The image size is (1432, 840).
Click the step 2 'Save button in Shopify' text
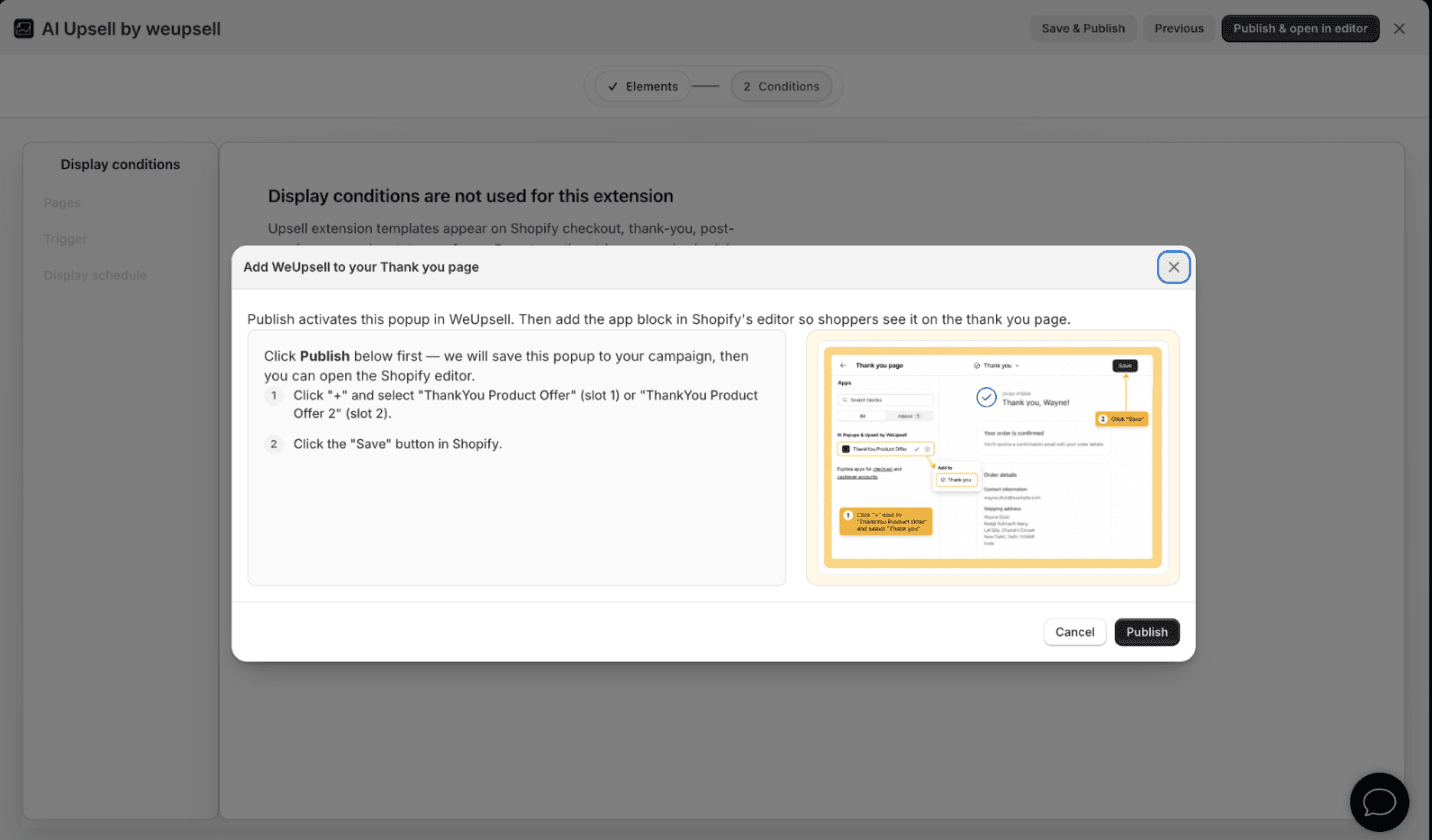pos(397,444)
